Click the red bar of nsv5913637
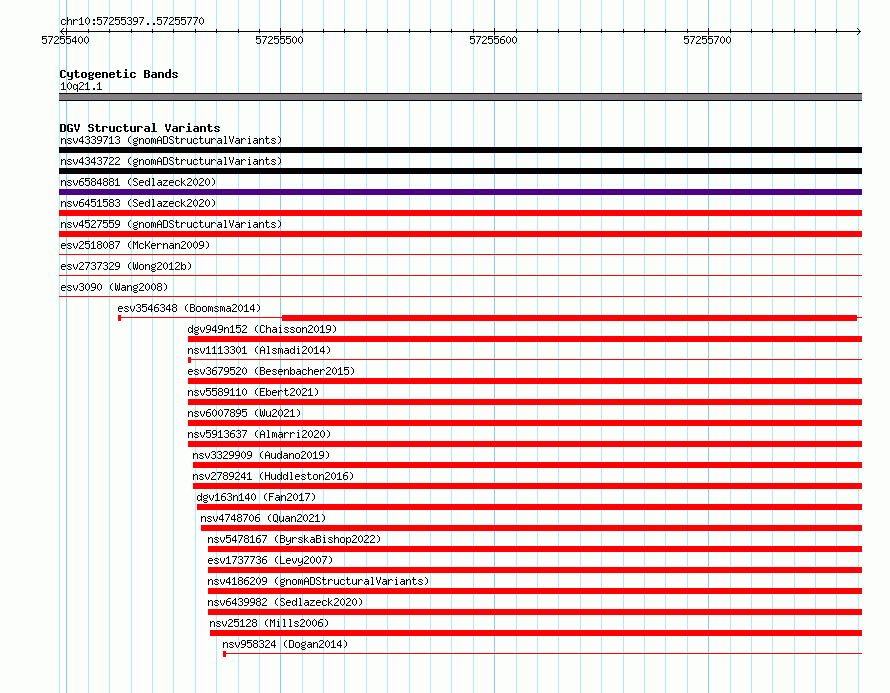 525,444
